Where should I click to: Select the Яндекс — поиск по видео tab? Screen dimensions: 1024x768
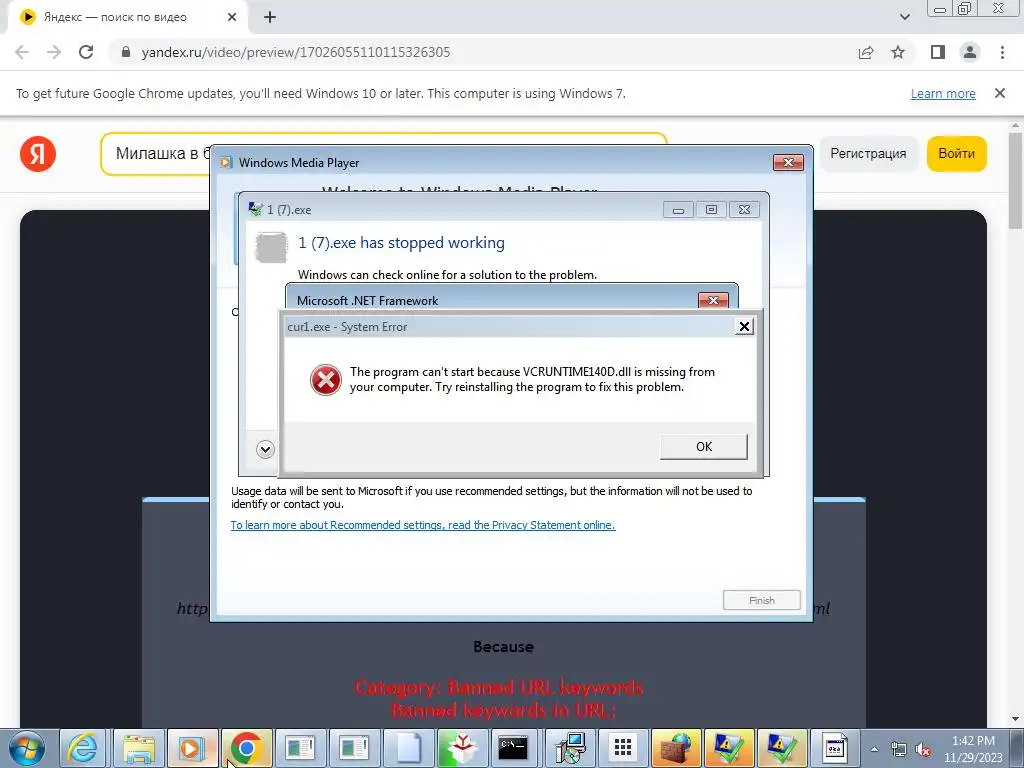point(127,17)
